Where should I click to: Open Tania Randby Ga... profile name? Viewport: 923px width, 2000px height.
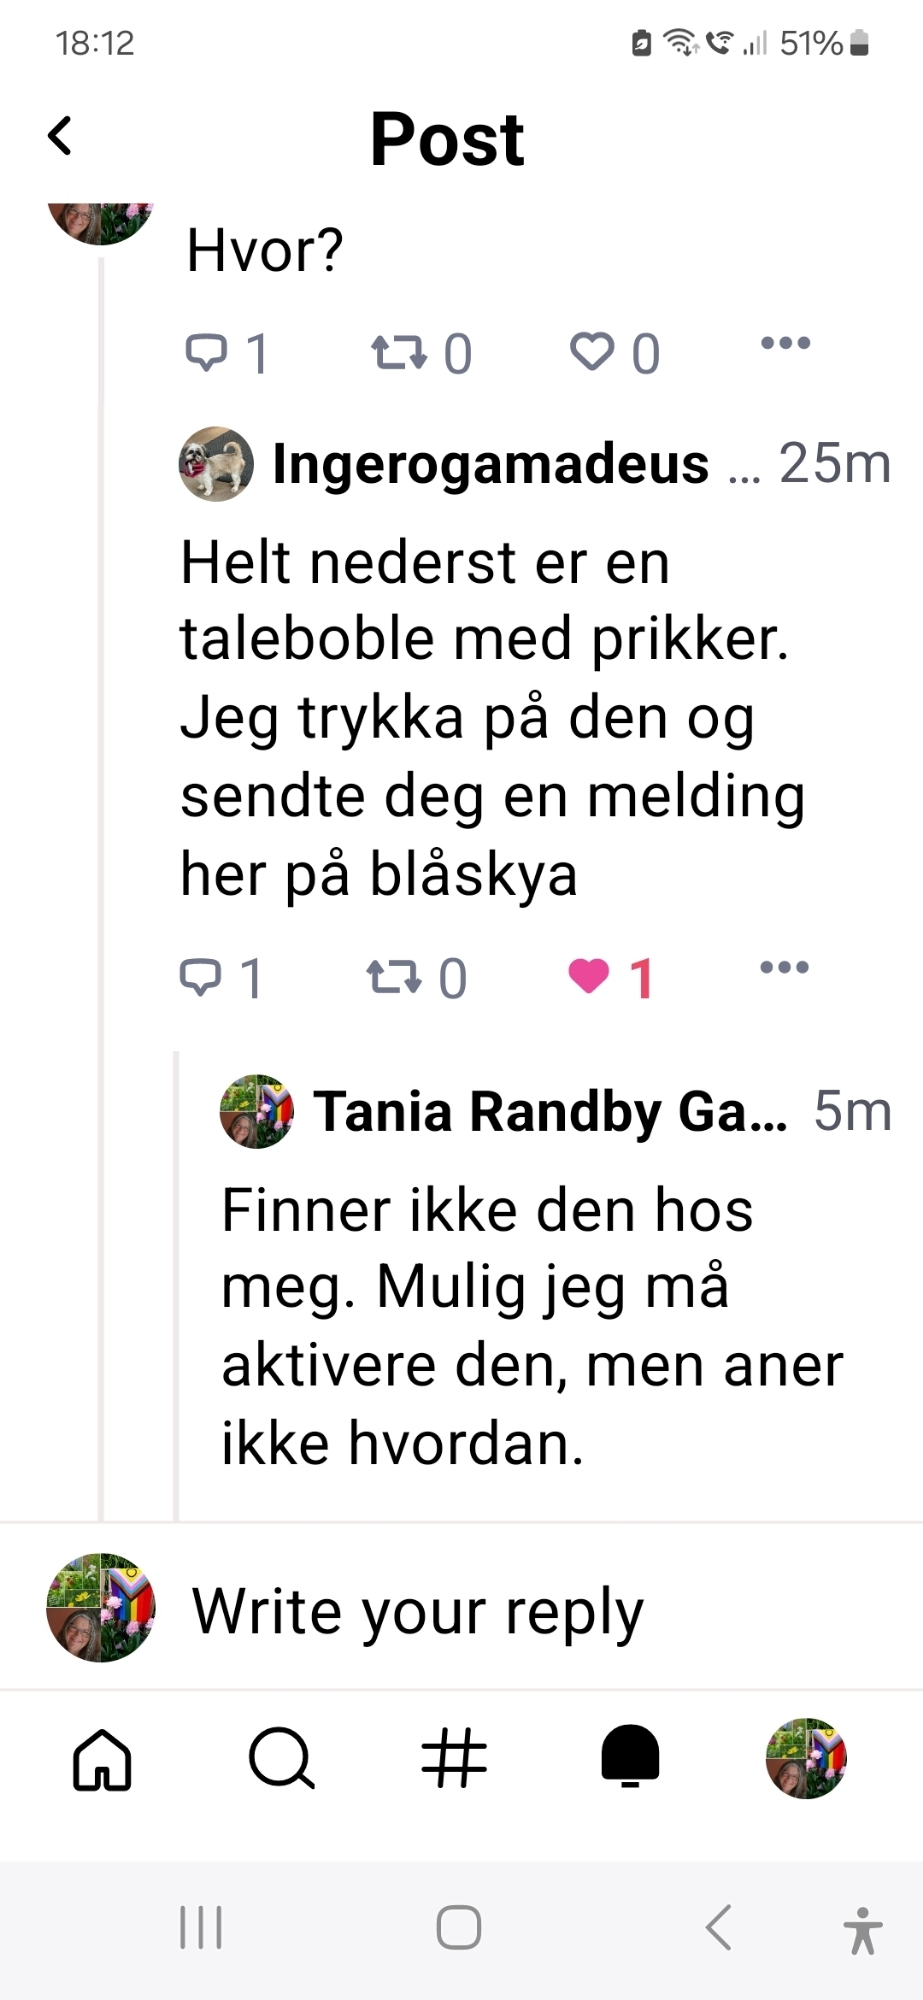[550, 1111]
